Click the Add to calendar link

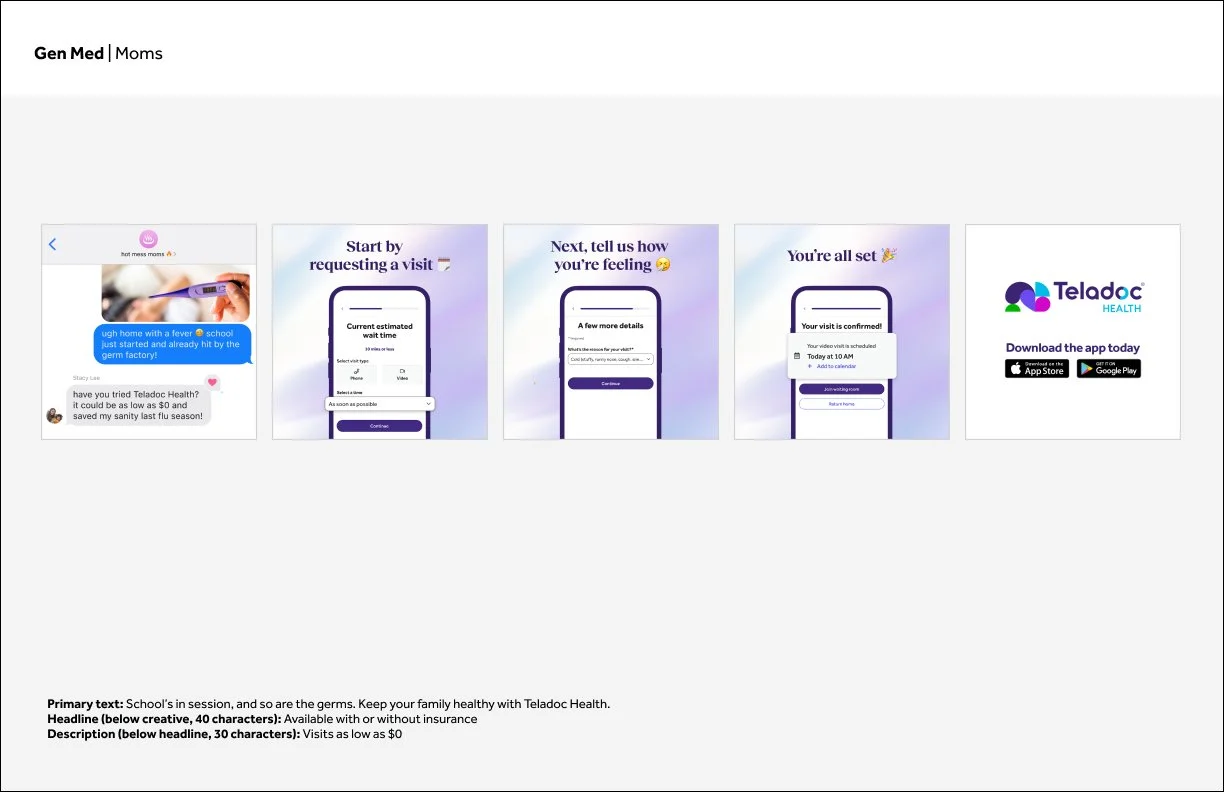point(836,366)
